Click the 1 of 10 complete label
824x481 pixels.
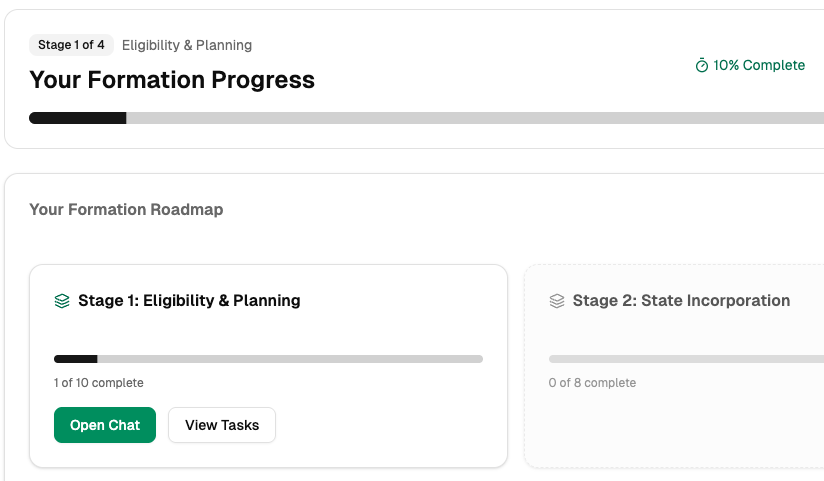pyautogui.click(x=98, y=383)
